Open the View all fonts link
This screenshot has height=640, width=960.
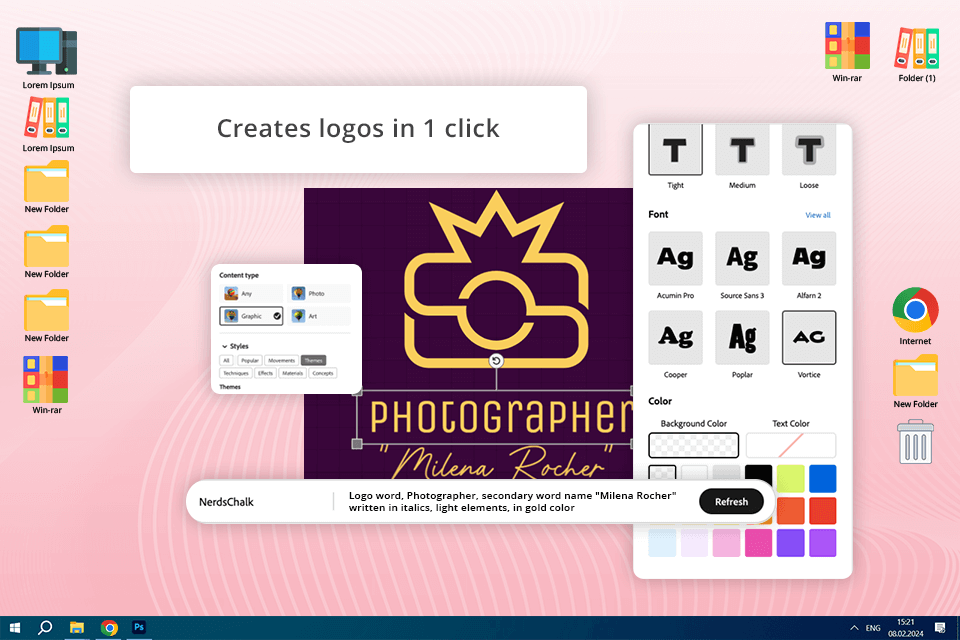[817, 215]
